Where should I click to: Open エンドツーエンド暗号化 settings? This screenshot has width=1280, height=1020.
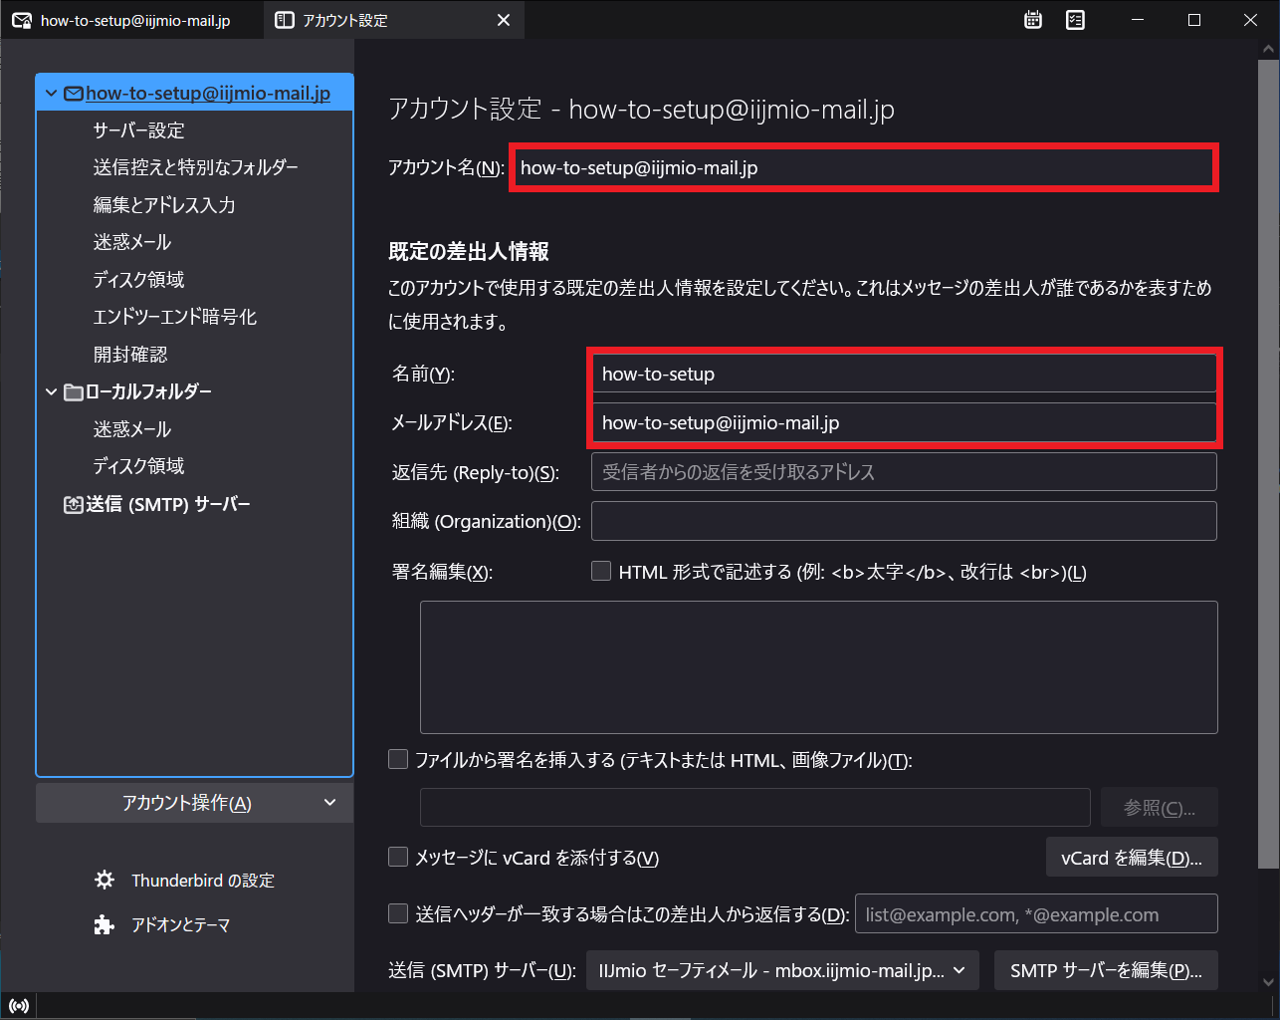(175, 317)
